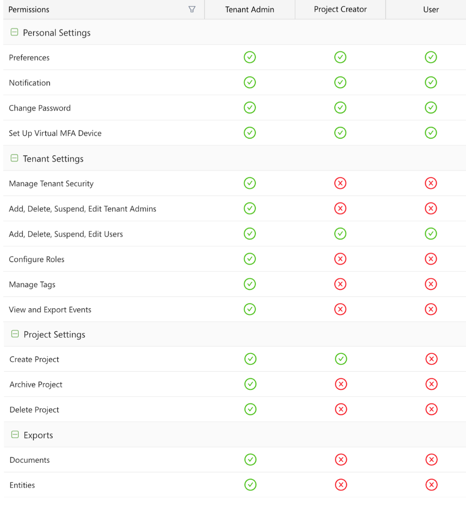Click red X for Documents under Project Creator

[341, 460]
